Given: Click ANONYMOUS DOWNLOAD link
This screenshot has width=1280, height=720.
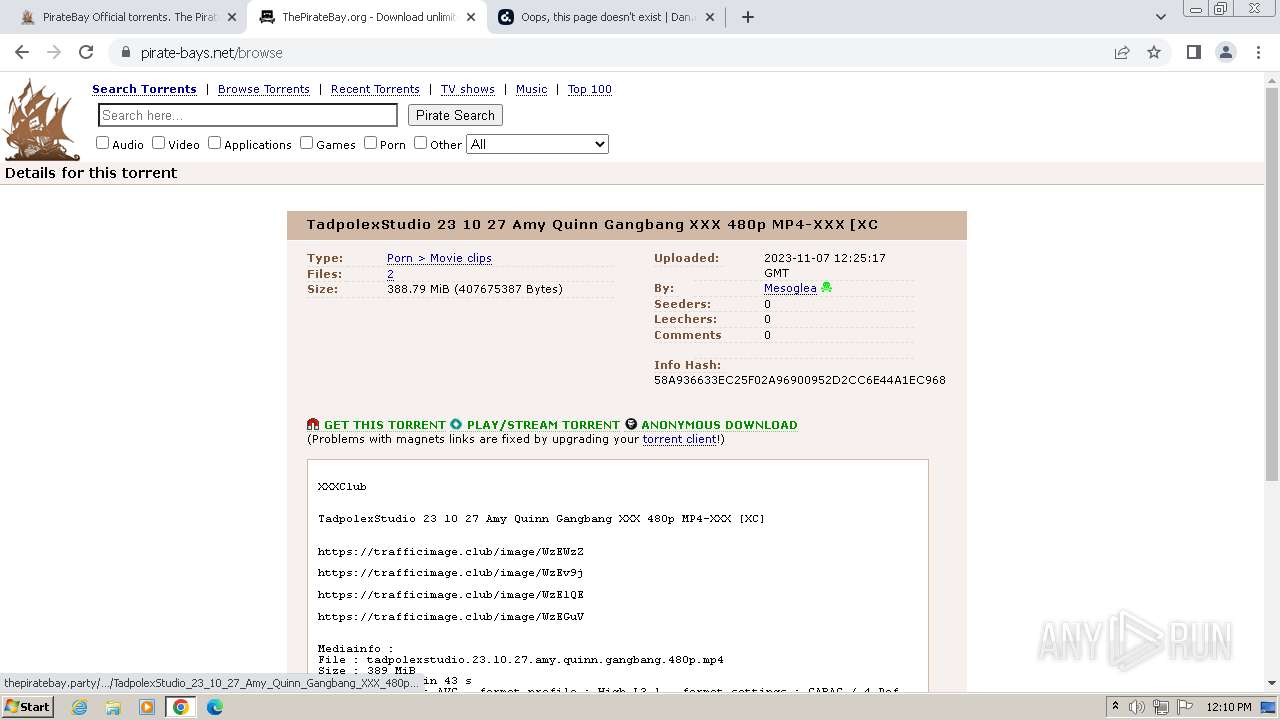Looking at the screenshot, I should 719,425.
